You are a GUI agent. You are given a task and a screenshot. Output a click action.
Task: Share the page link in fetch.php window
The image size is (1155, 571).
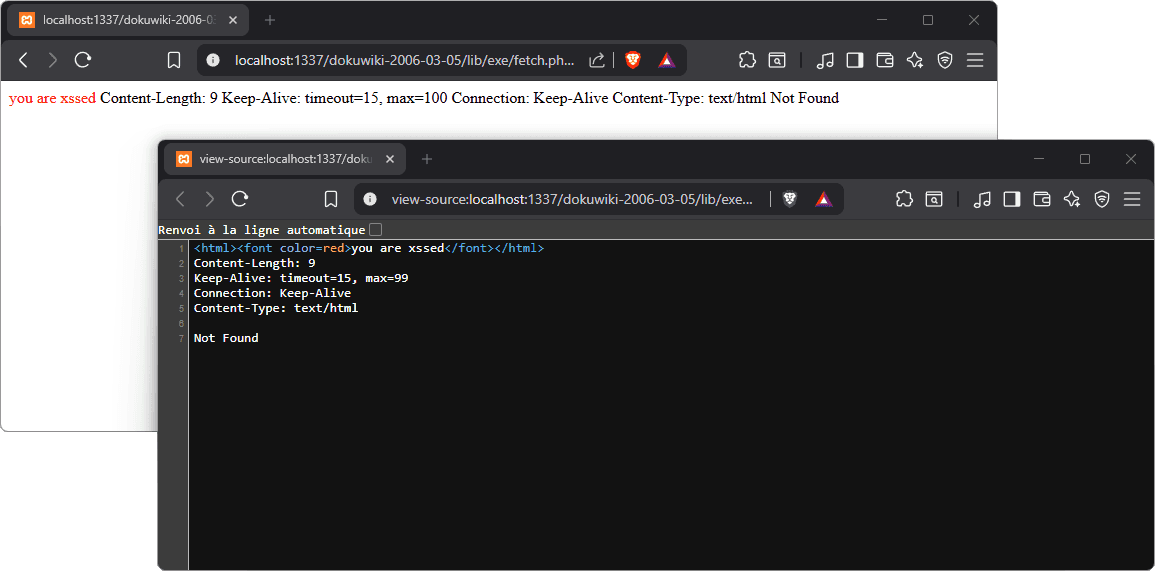pos(597,60)
